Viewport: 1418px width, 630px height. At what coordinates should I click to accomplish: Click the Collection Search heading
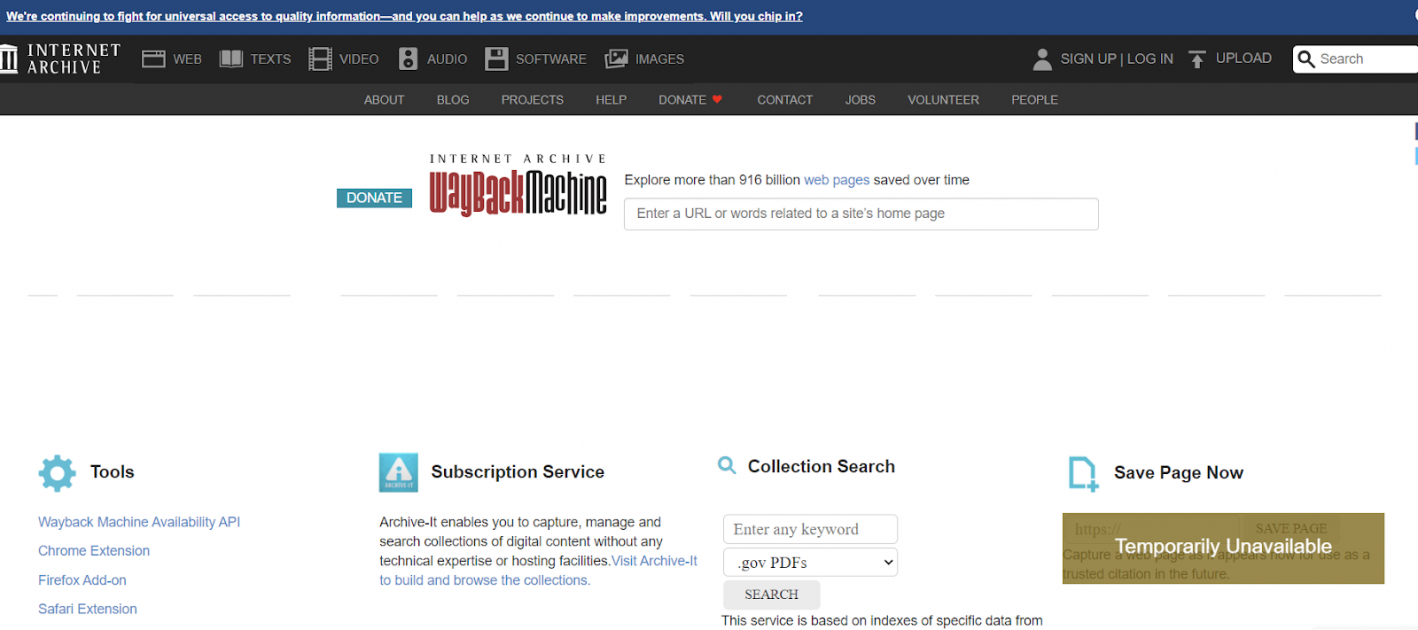pos(821,466)
